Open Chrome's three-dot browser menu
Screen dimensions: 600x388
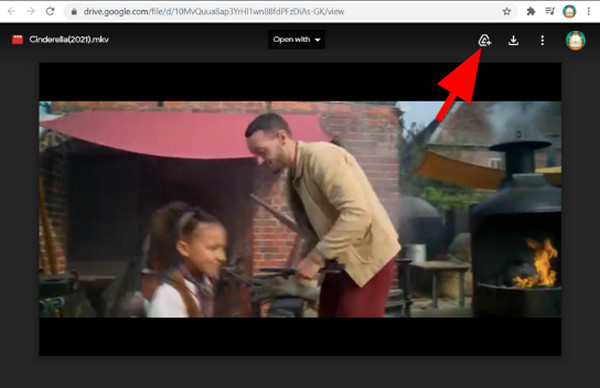[589, 11]
